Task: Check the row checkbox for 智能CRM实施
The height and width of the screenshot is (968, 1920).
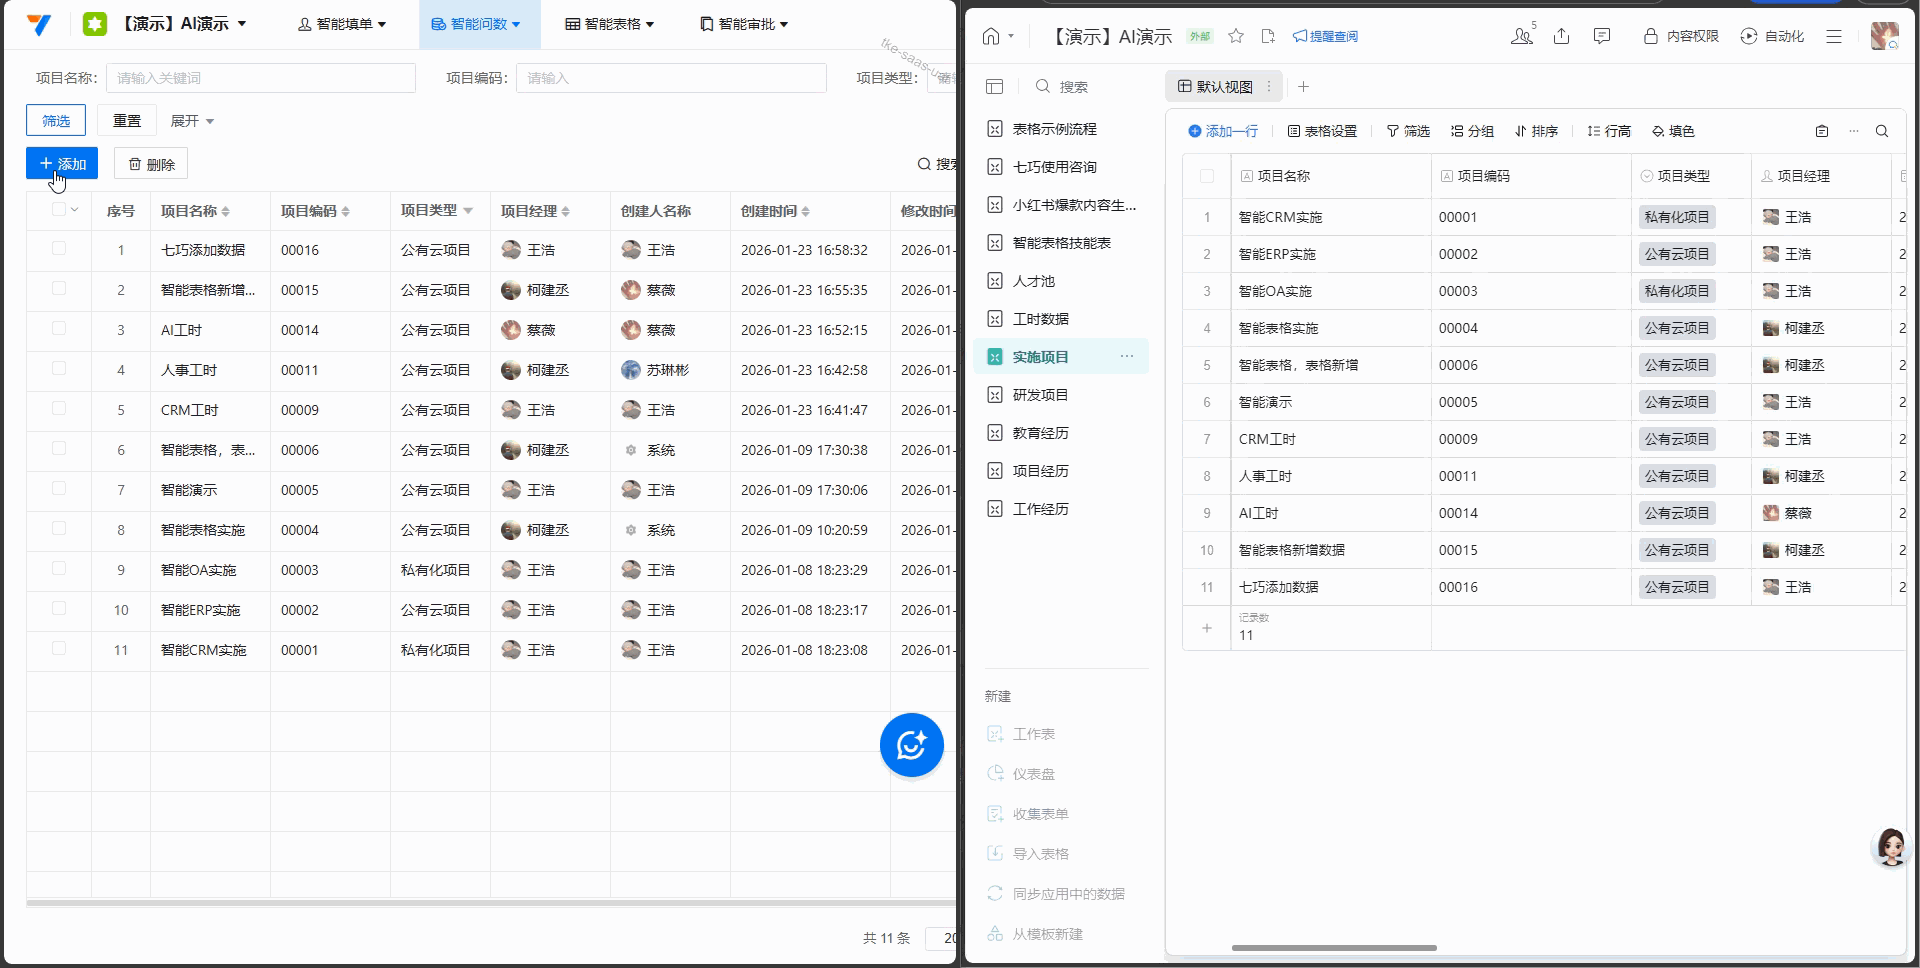Action: [x=59, y=649]
